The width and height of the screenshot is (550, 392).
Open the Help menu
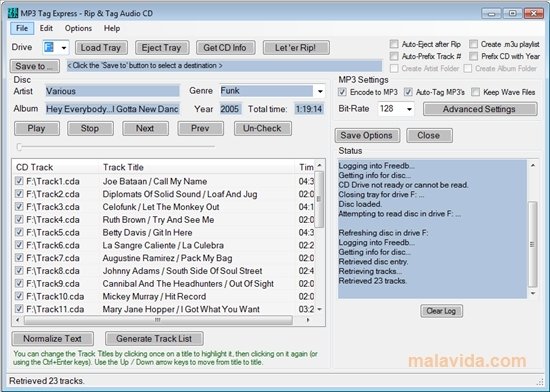112,28
